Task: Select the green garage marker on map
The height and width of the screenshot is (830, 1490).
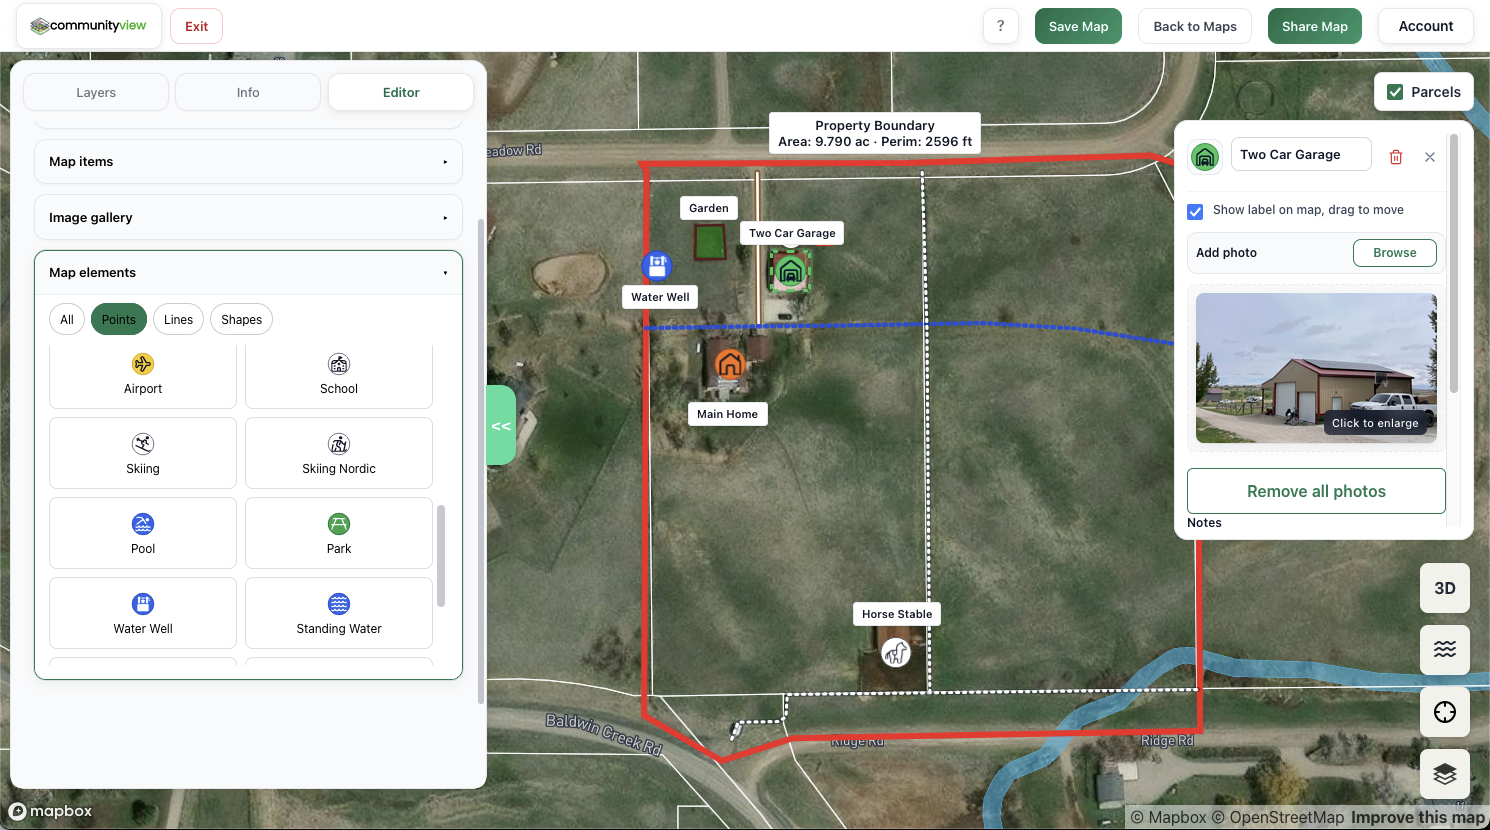Action: pos(790,270)
